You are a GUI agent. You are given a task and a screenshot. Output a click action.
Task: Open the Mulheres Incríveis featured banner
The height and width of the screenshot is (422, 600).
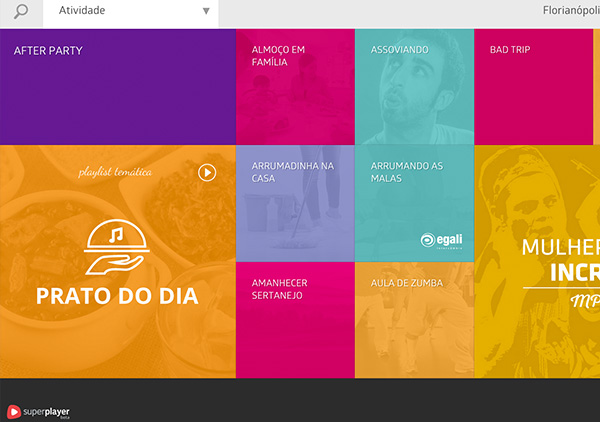tap(538, 262)
